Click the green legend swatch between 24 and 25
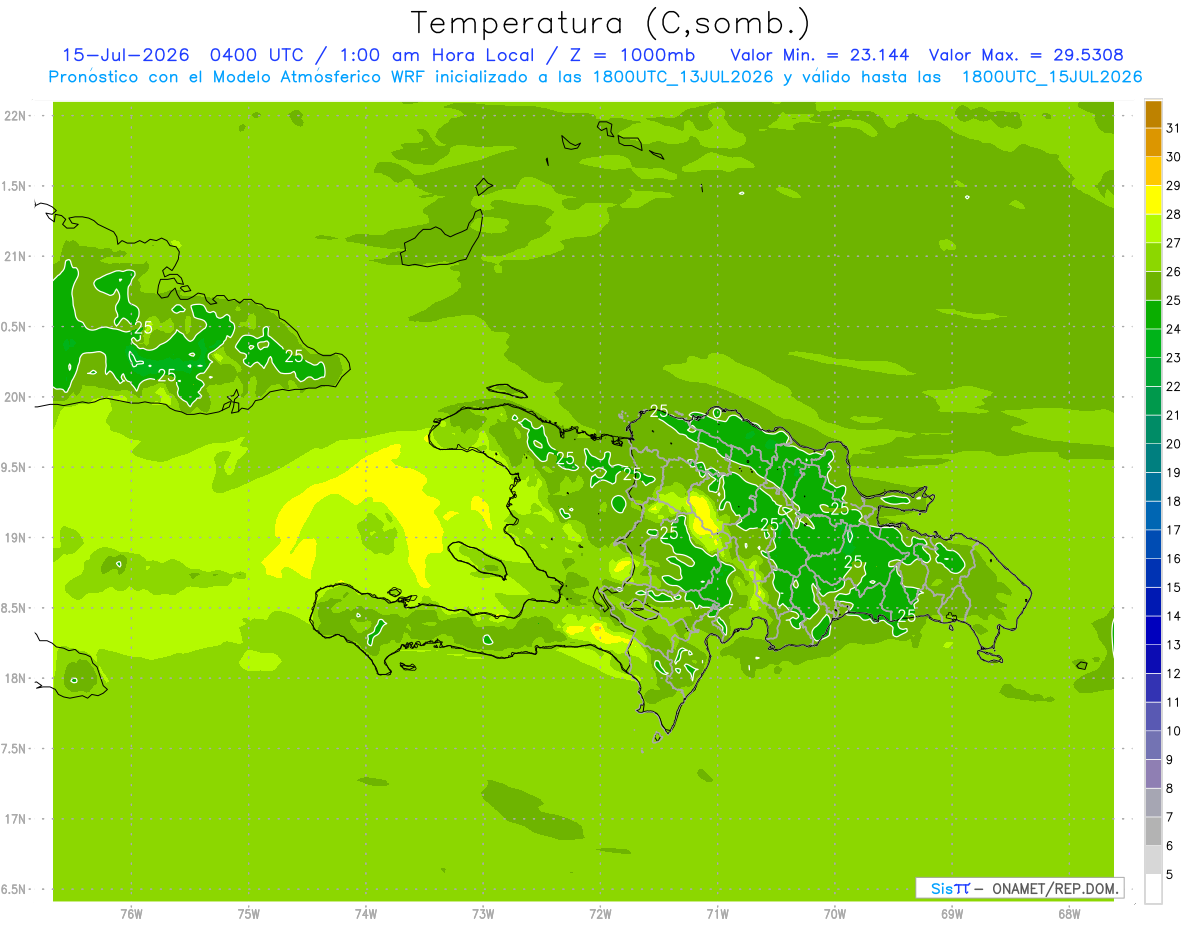The height and width of the screenshot is (927, 1200). coord(1153,315)
